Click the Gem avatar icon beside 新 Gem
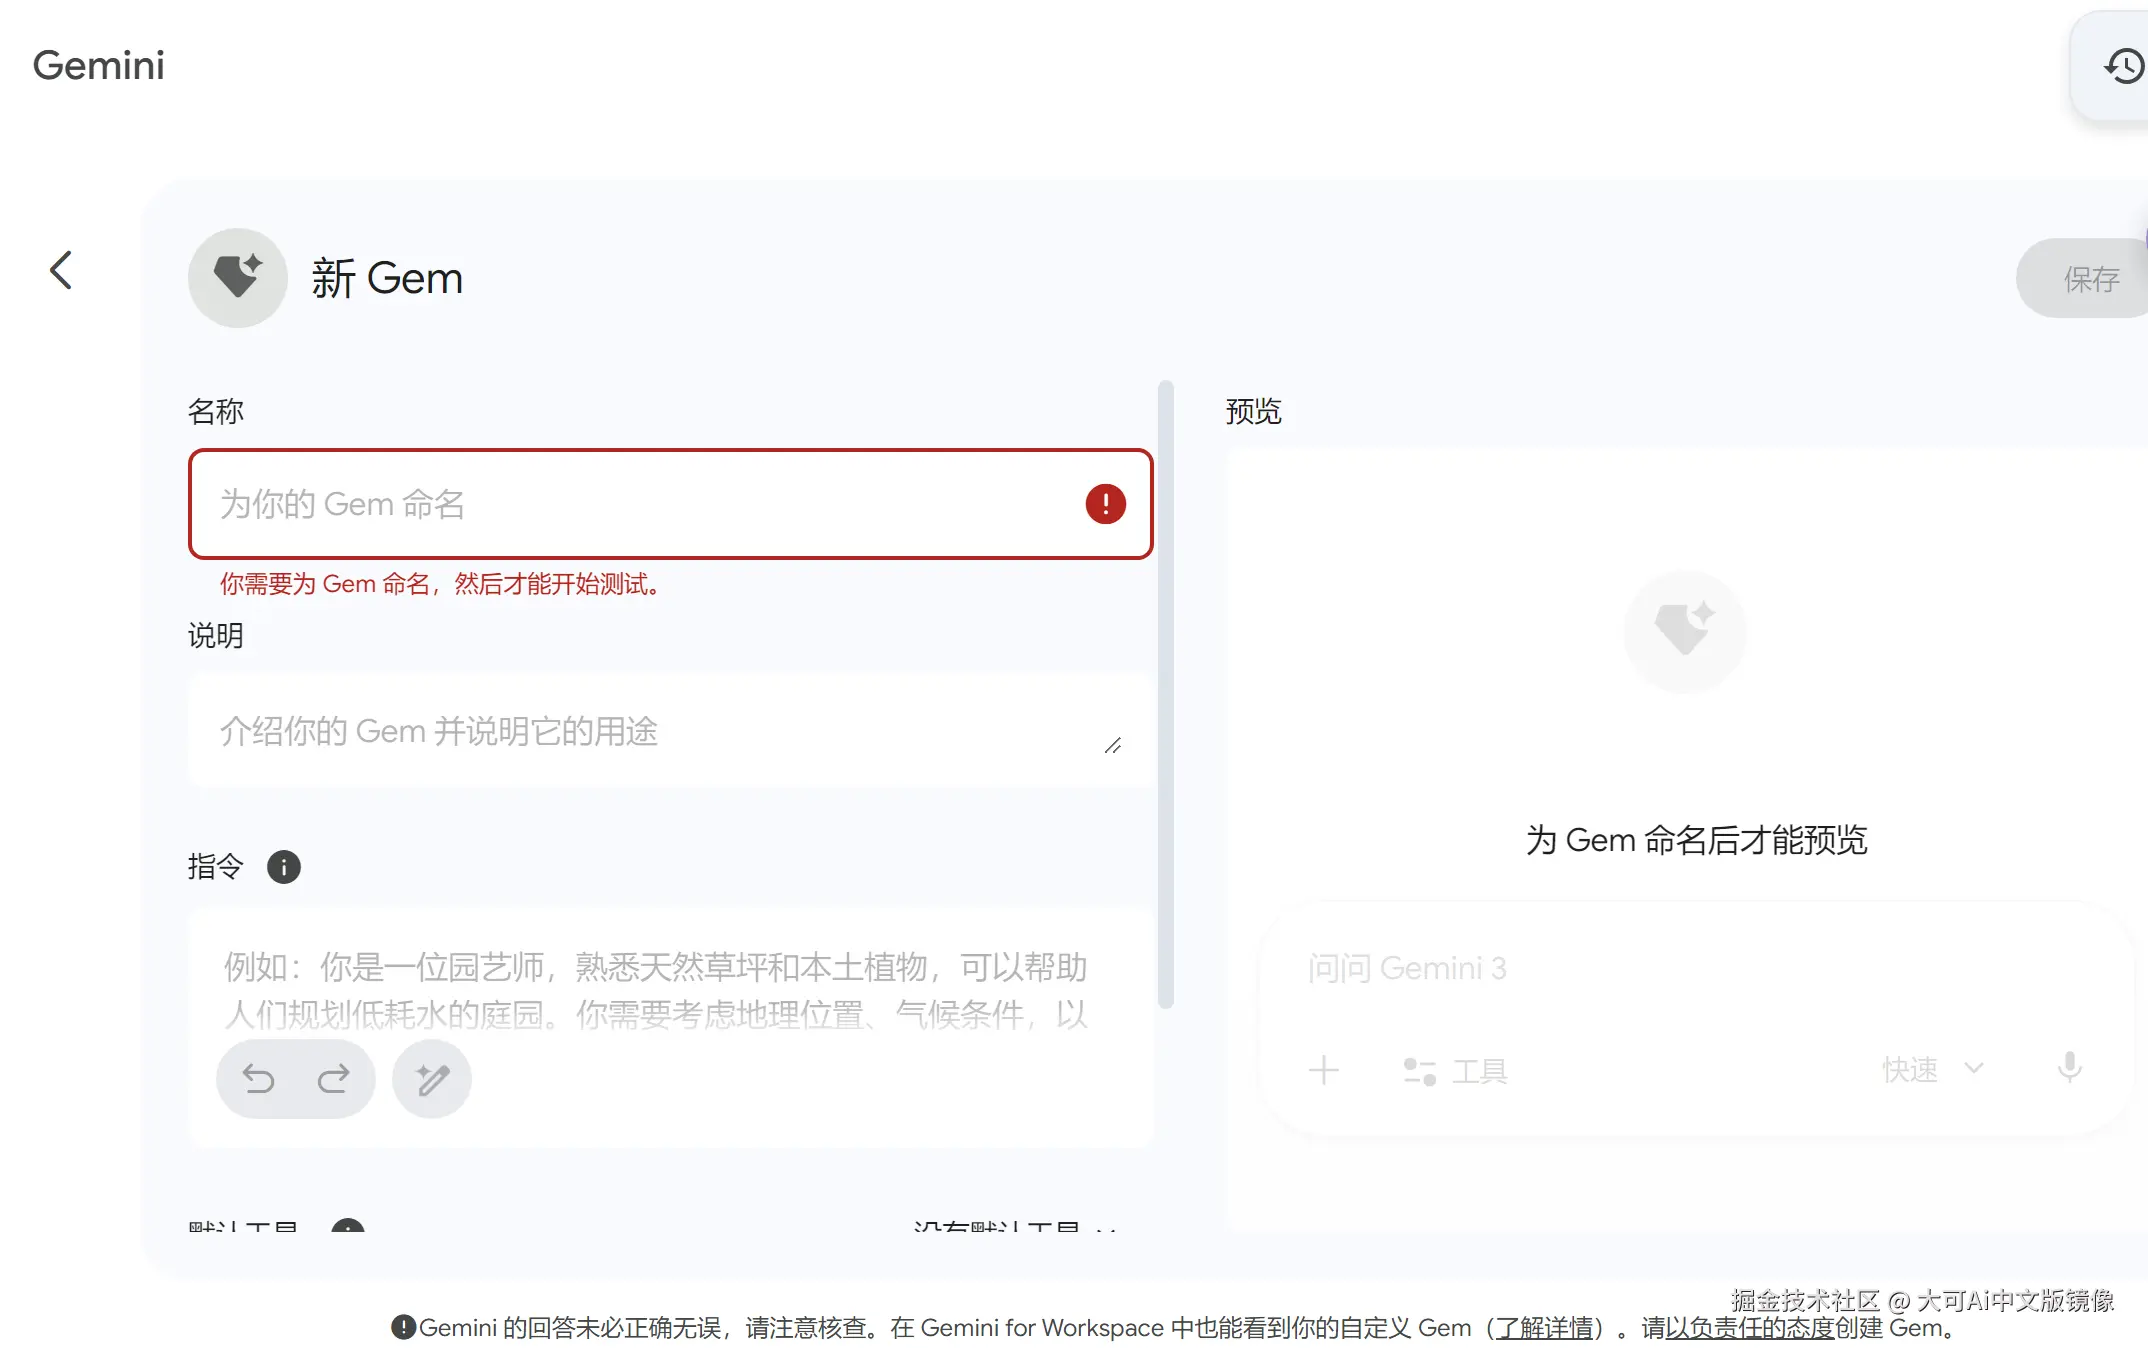The image size is (2148, 1348). click(x=238, y=278)
